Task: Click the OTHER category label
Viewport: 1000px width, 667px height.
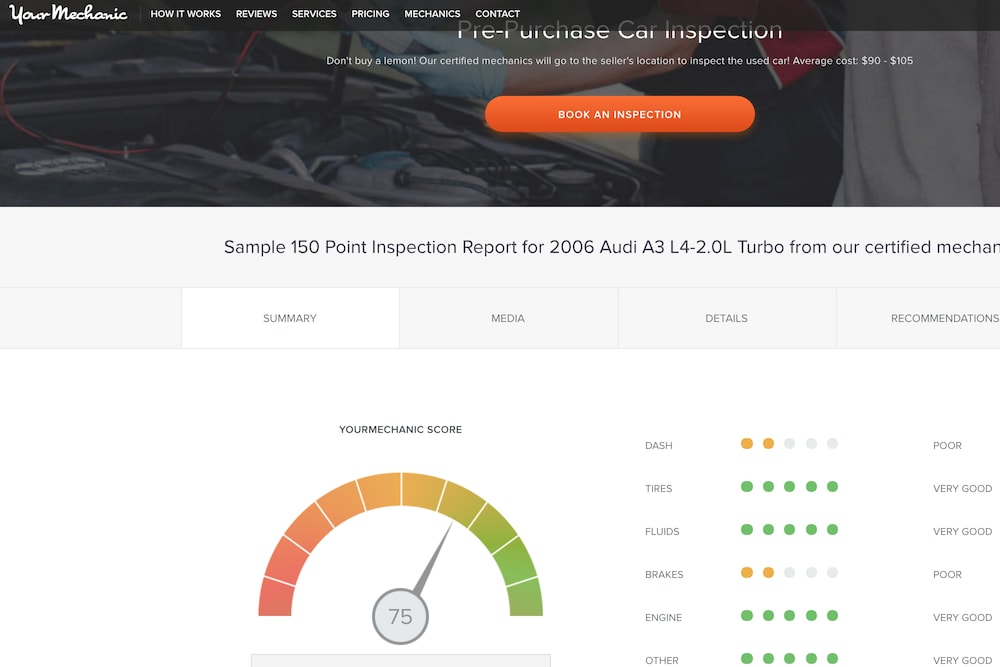Action: pyautogui.click(x=662, y=661)
